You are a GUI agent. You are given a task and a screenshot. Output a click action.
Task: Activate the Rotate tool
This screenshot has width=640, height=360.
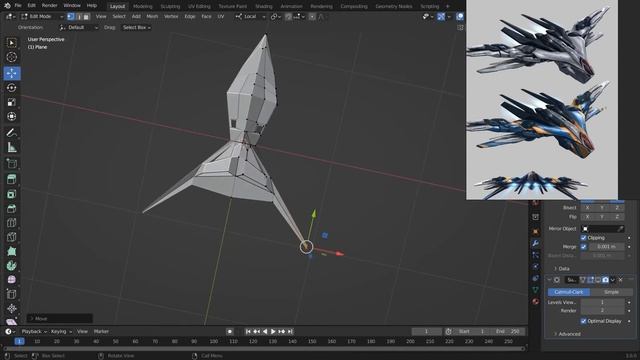tap(12, 88)
